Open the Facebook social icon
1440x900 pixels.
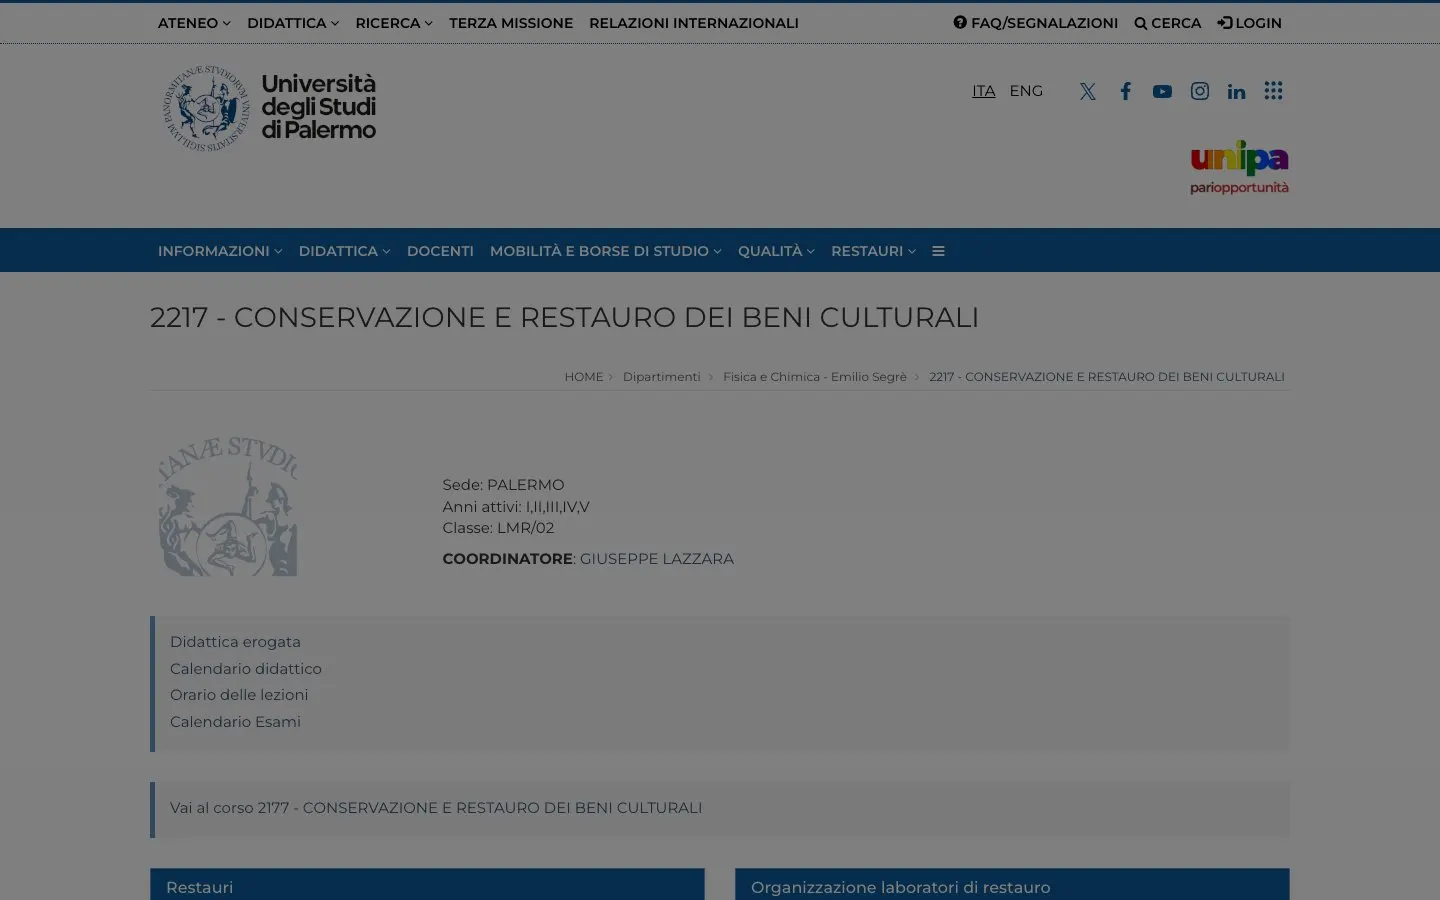tap(1125, 91)
